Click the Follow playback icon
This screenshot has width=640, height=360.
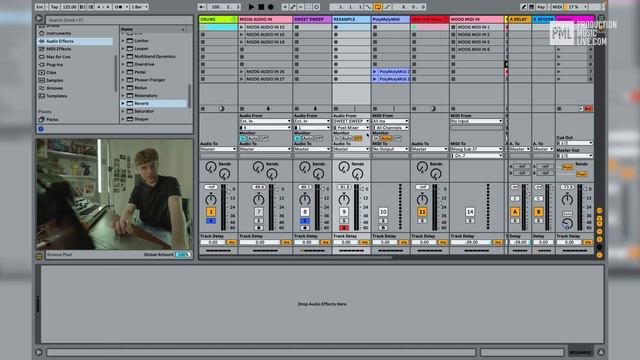[x=203, y=7]
